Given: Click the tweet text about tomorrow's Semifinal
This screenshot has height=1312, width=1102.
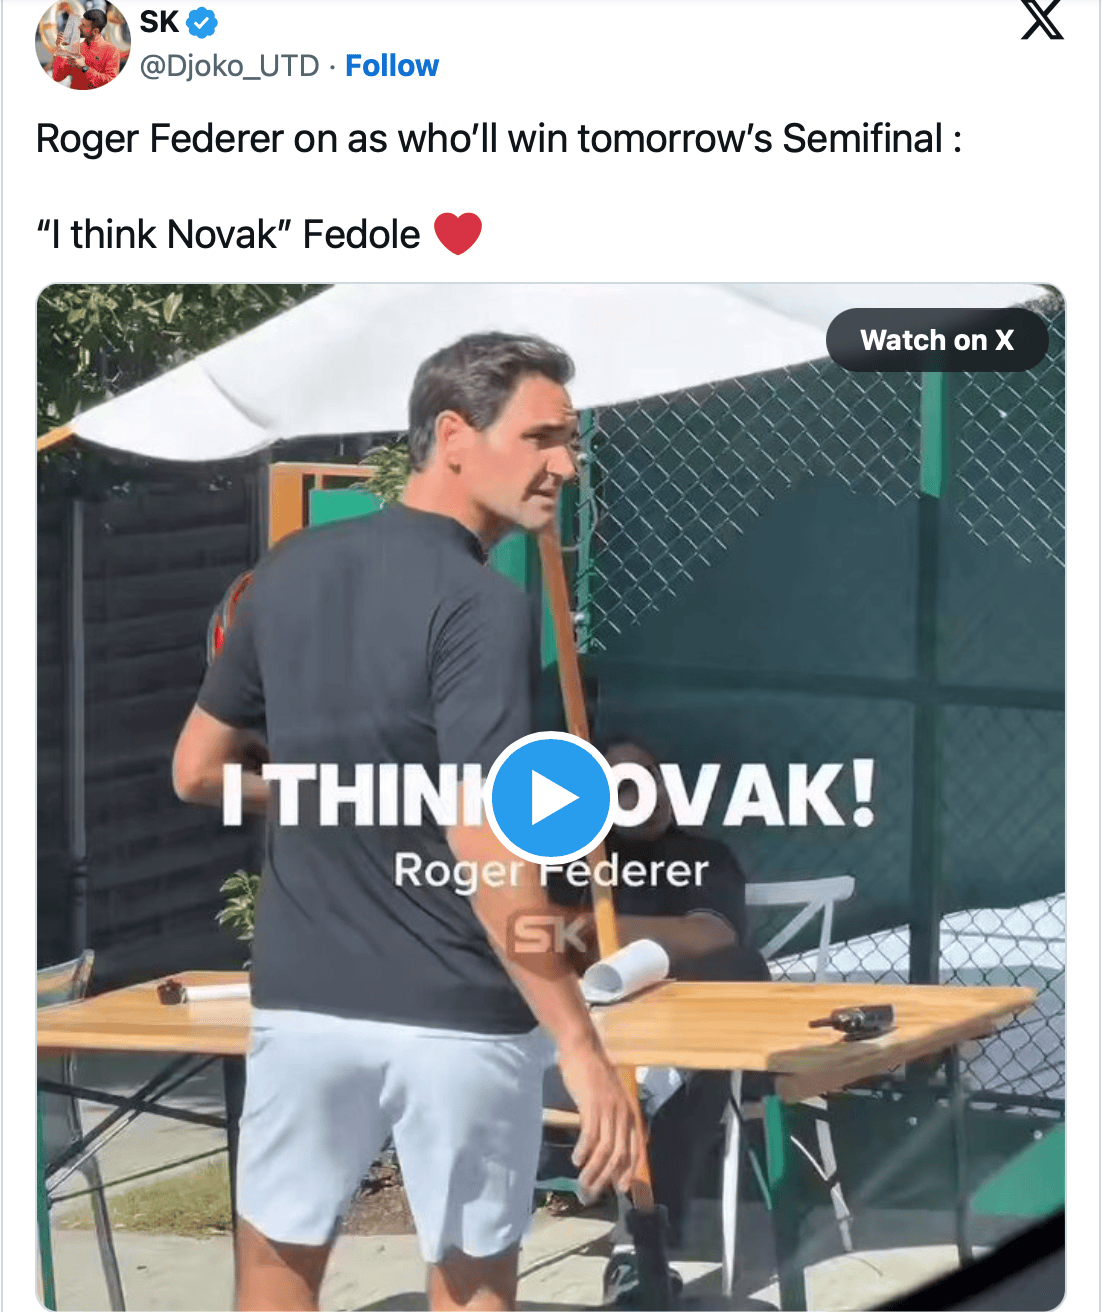Looking at the screenshot, I should [x=499, y=139].
